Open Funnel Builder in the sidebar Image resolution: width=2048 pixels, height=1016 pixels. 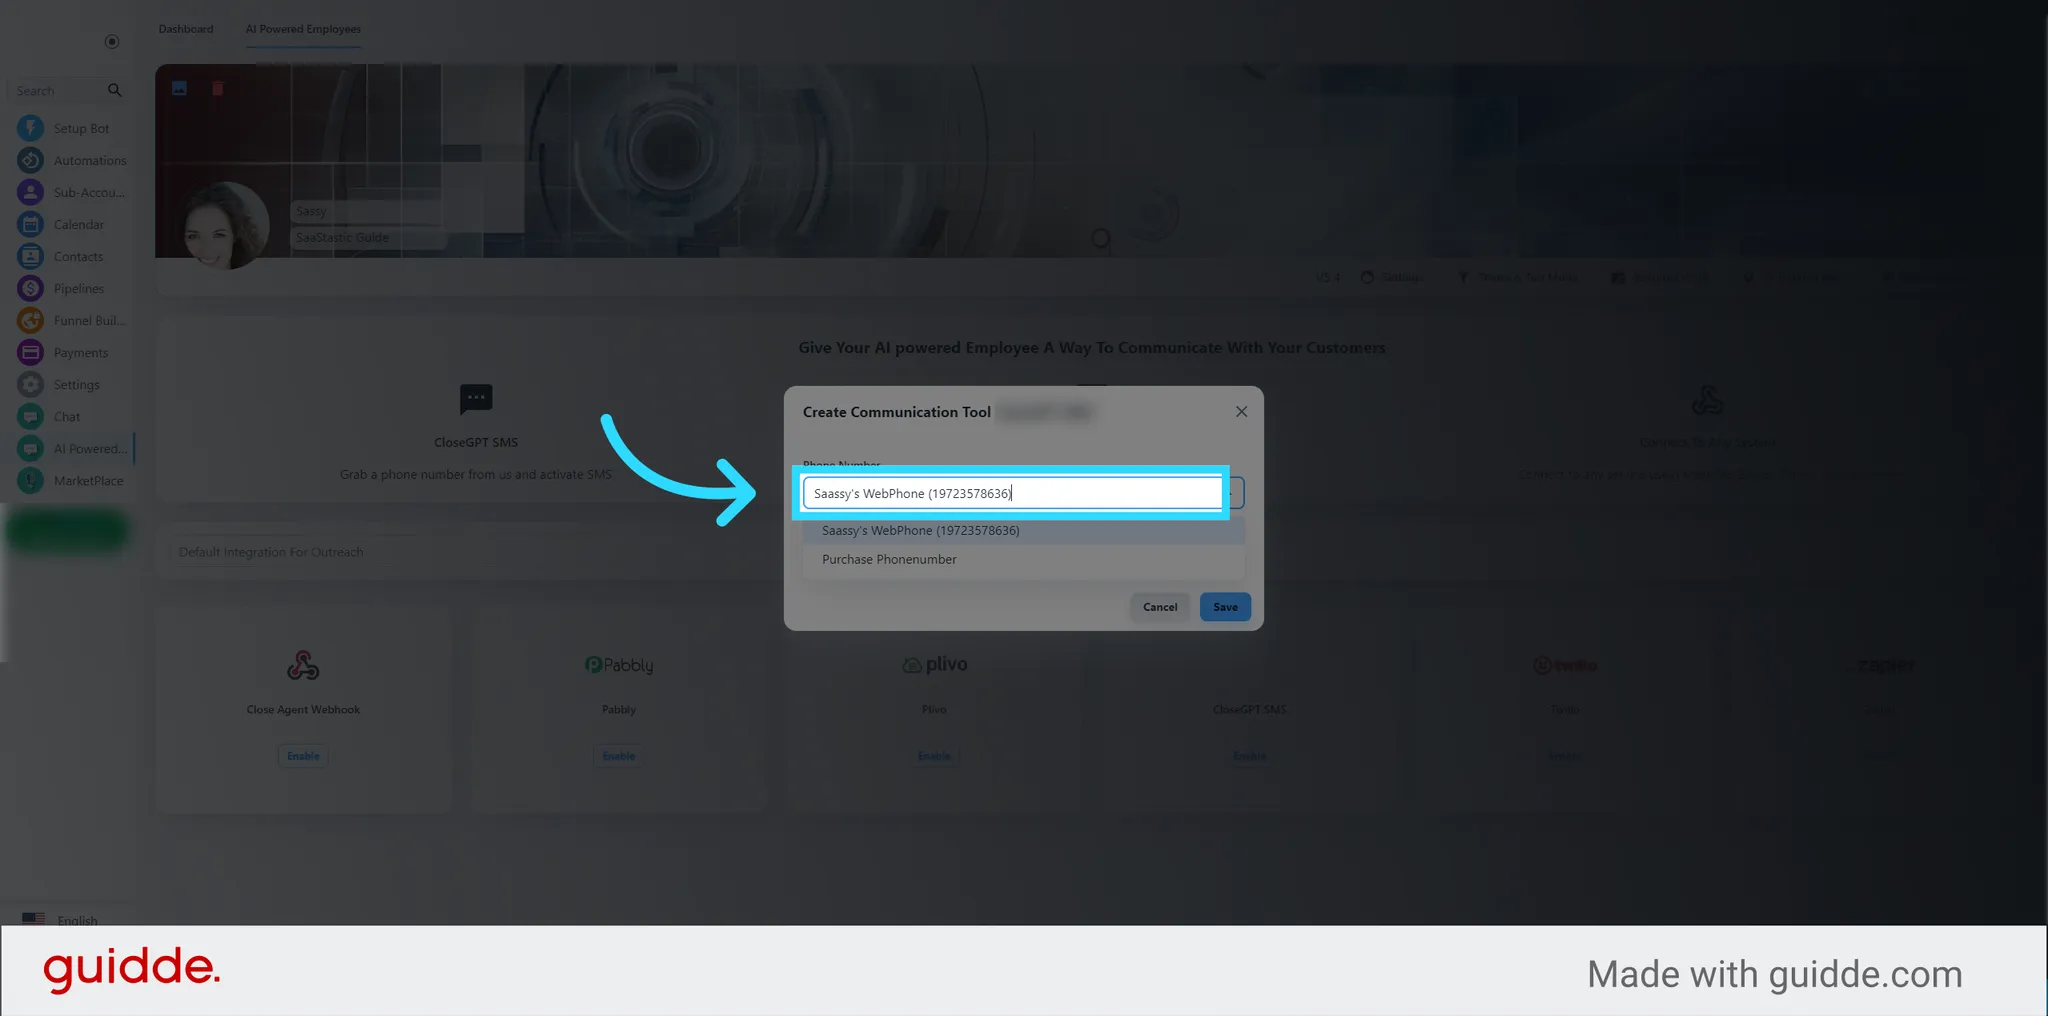pyautogui.click(x=72, y=320)
